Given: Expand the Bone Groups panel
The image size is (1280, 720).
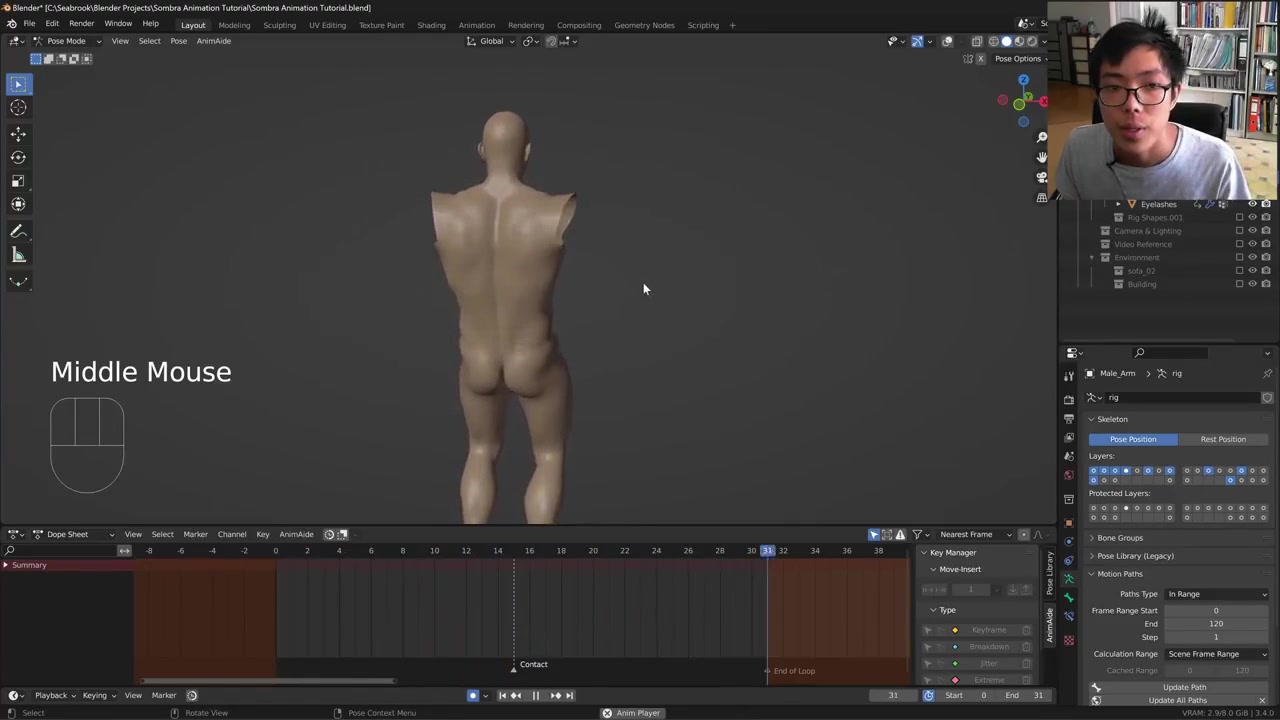Looking at the screenshot, I should coord(1119,538).
